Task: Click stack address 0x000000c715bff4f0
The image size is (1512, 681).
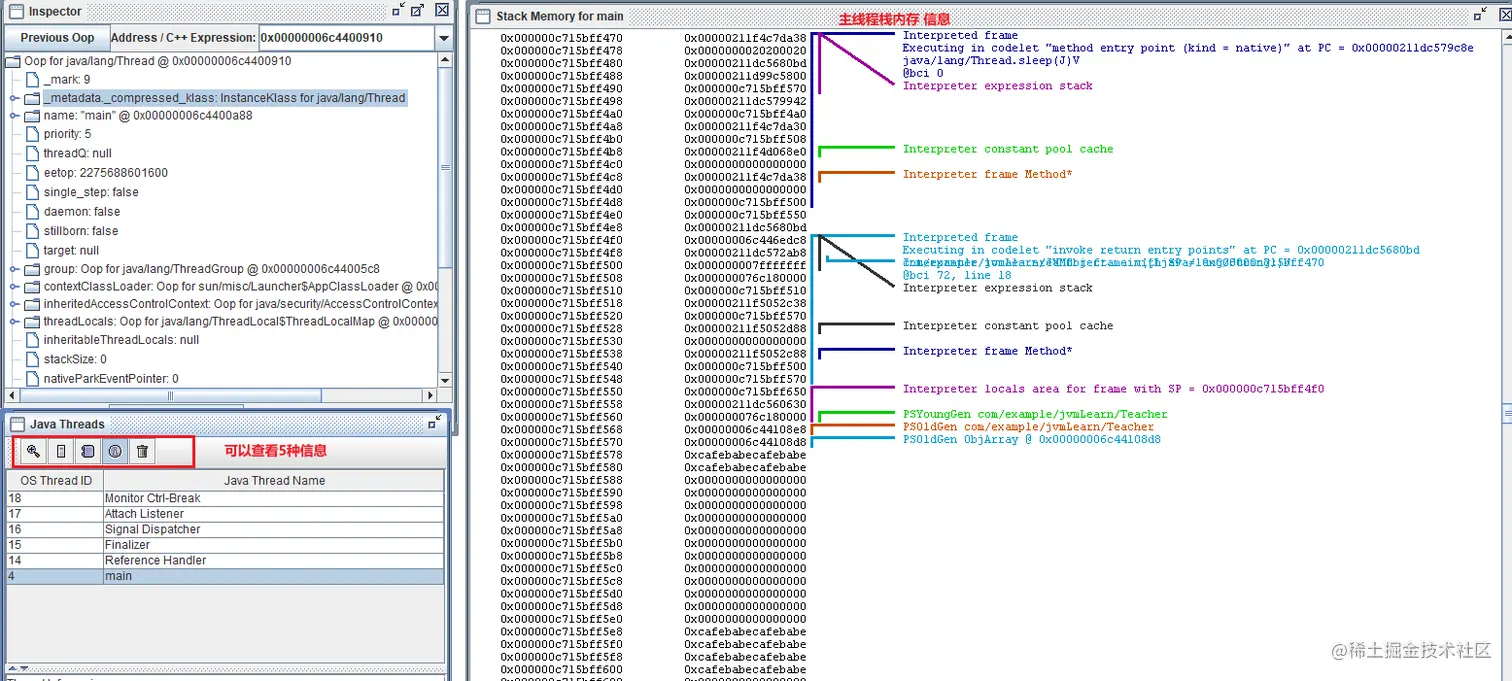Action: click(x=562, y=240)
